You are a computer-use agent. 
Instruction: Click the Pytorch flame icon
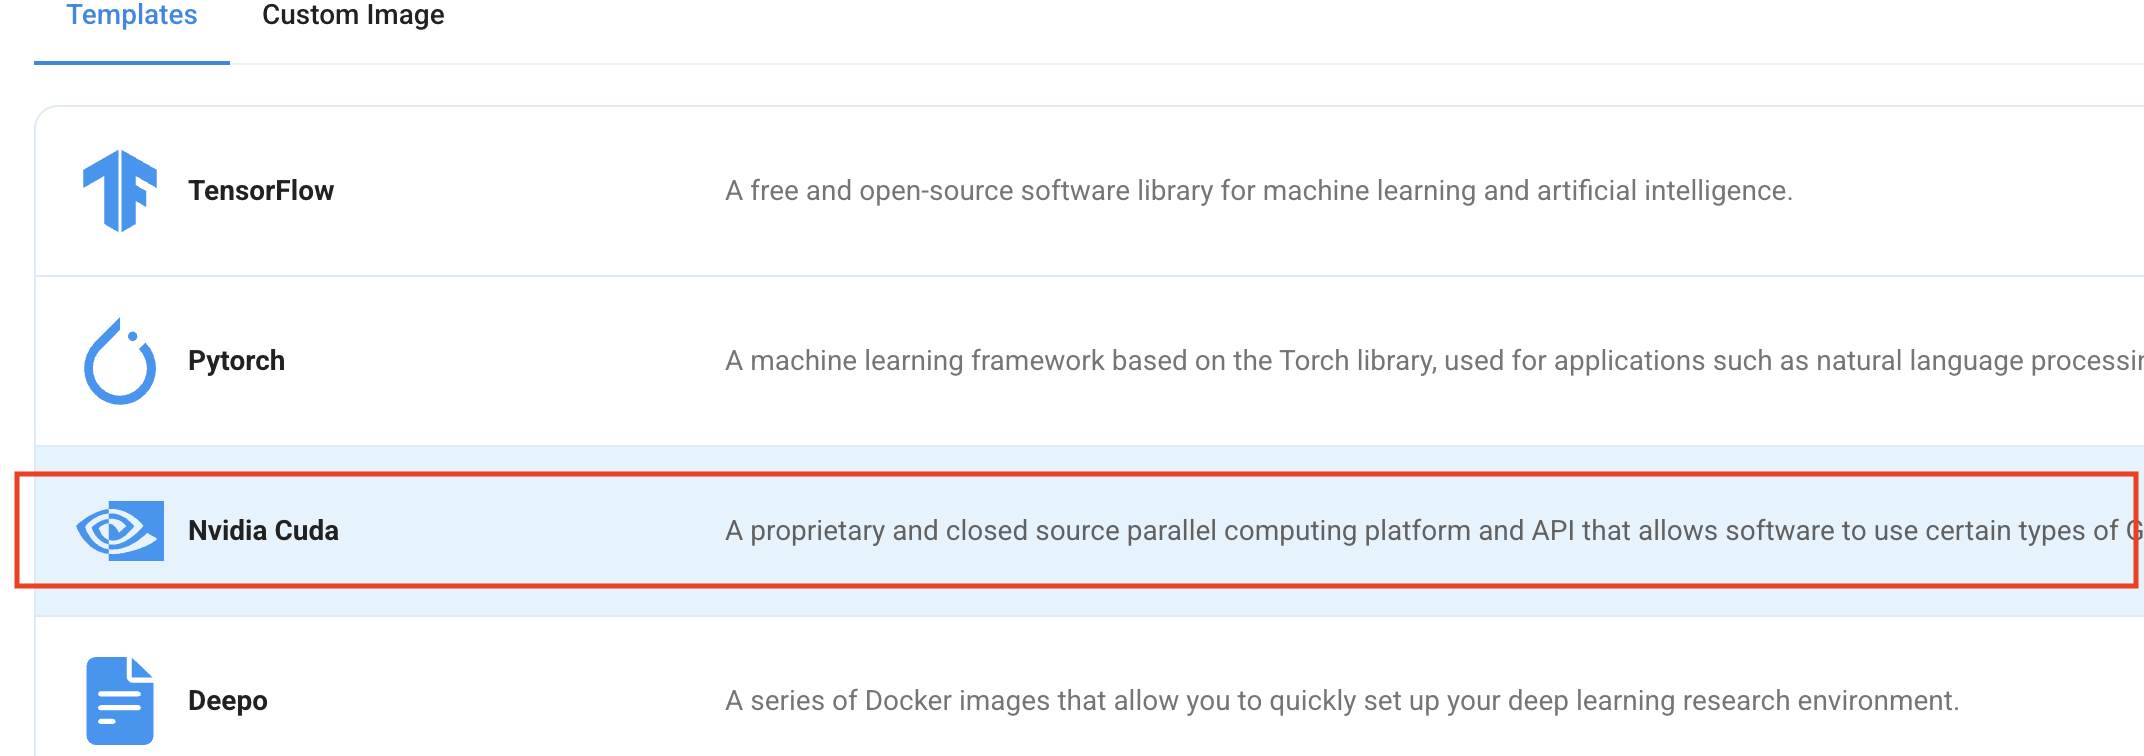pos(120,361)
